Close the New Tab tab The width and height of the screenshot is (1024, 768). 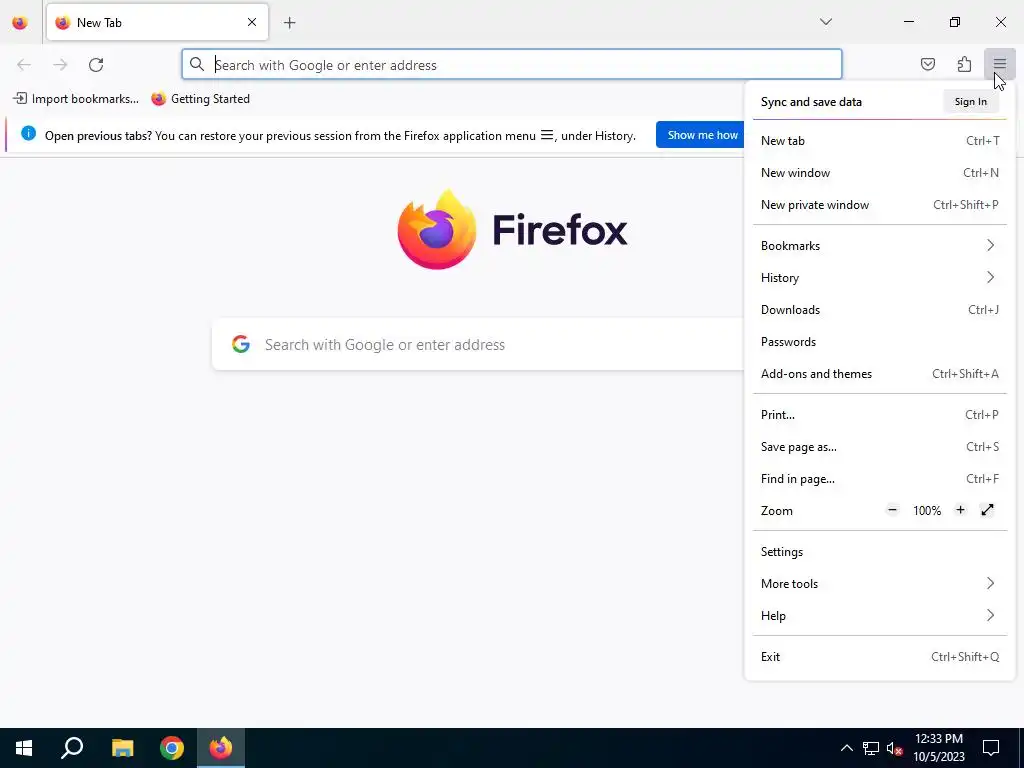point(252,22)
